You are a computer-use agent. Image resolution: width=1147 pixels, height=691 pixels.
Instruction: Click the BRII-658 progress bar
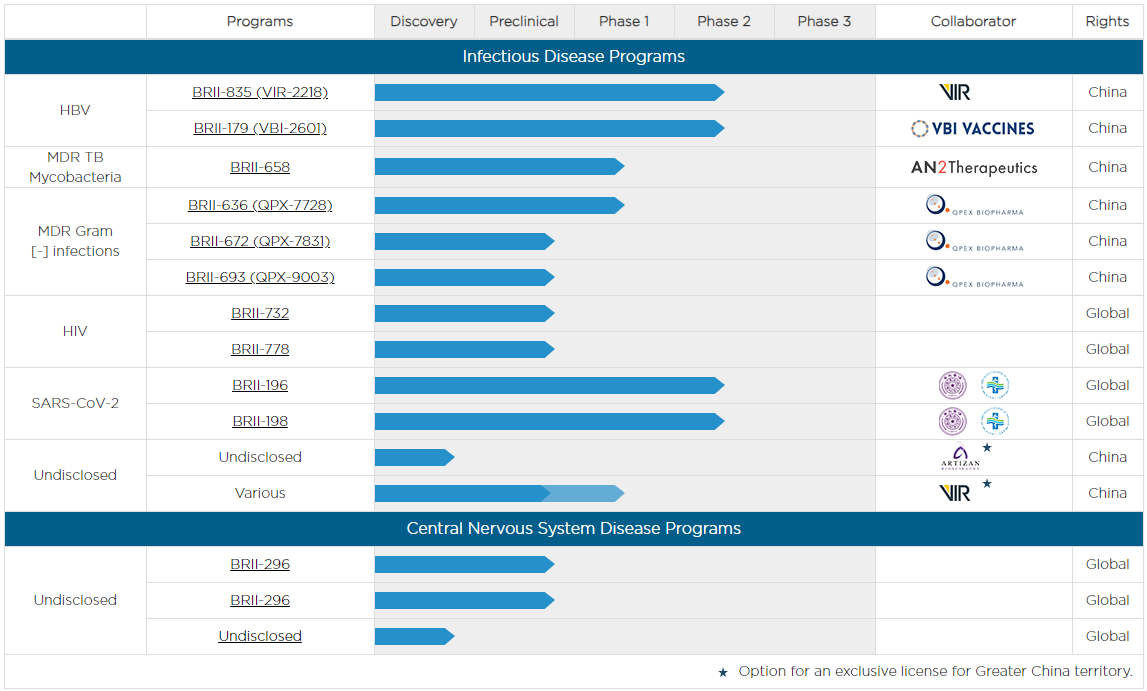(x=498, y=167)
